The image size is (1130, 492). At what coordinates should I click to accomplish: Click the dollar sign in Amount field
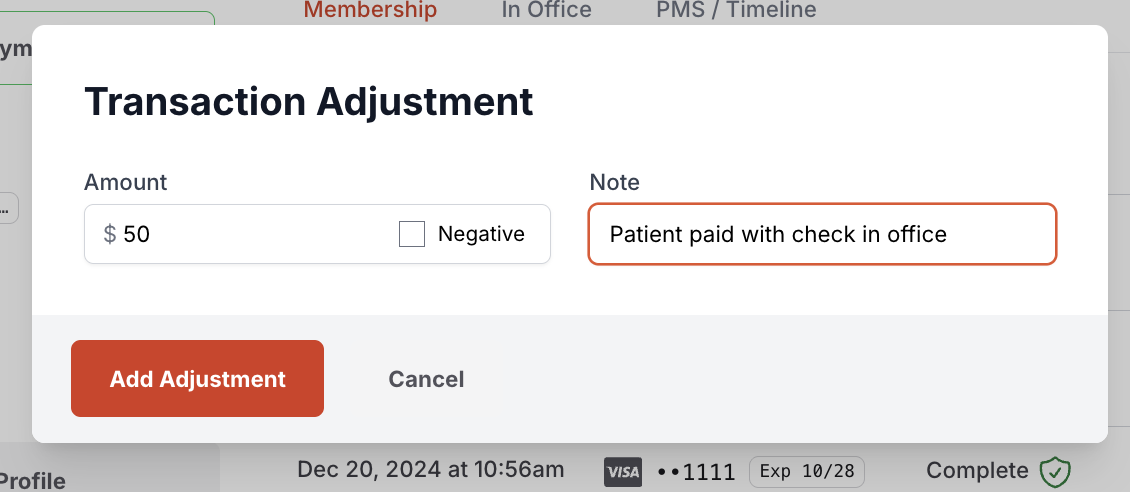pyautogui.click(x=110, y=234)
